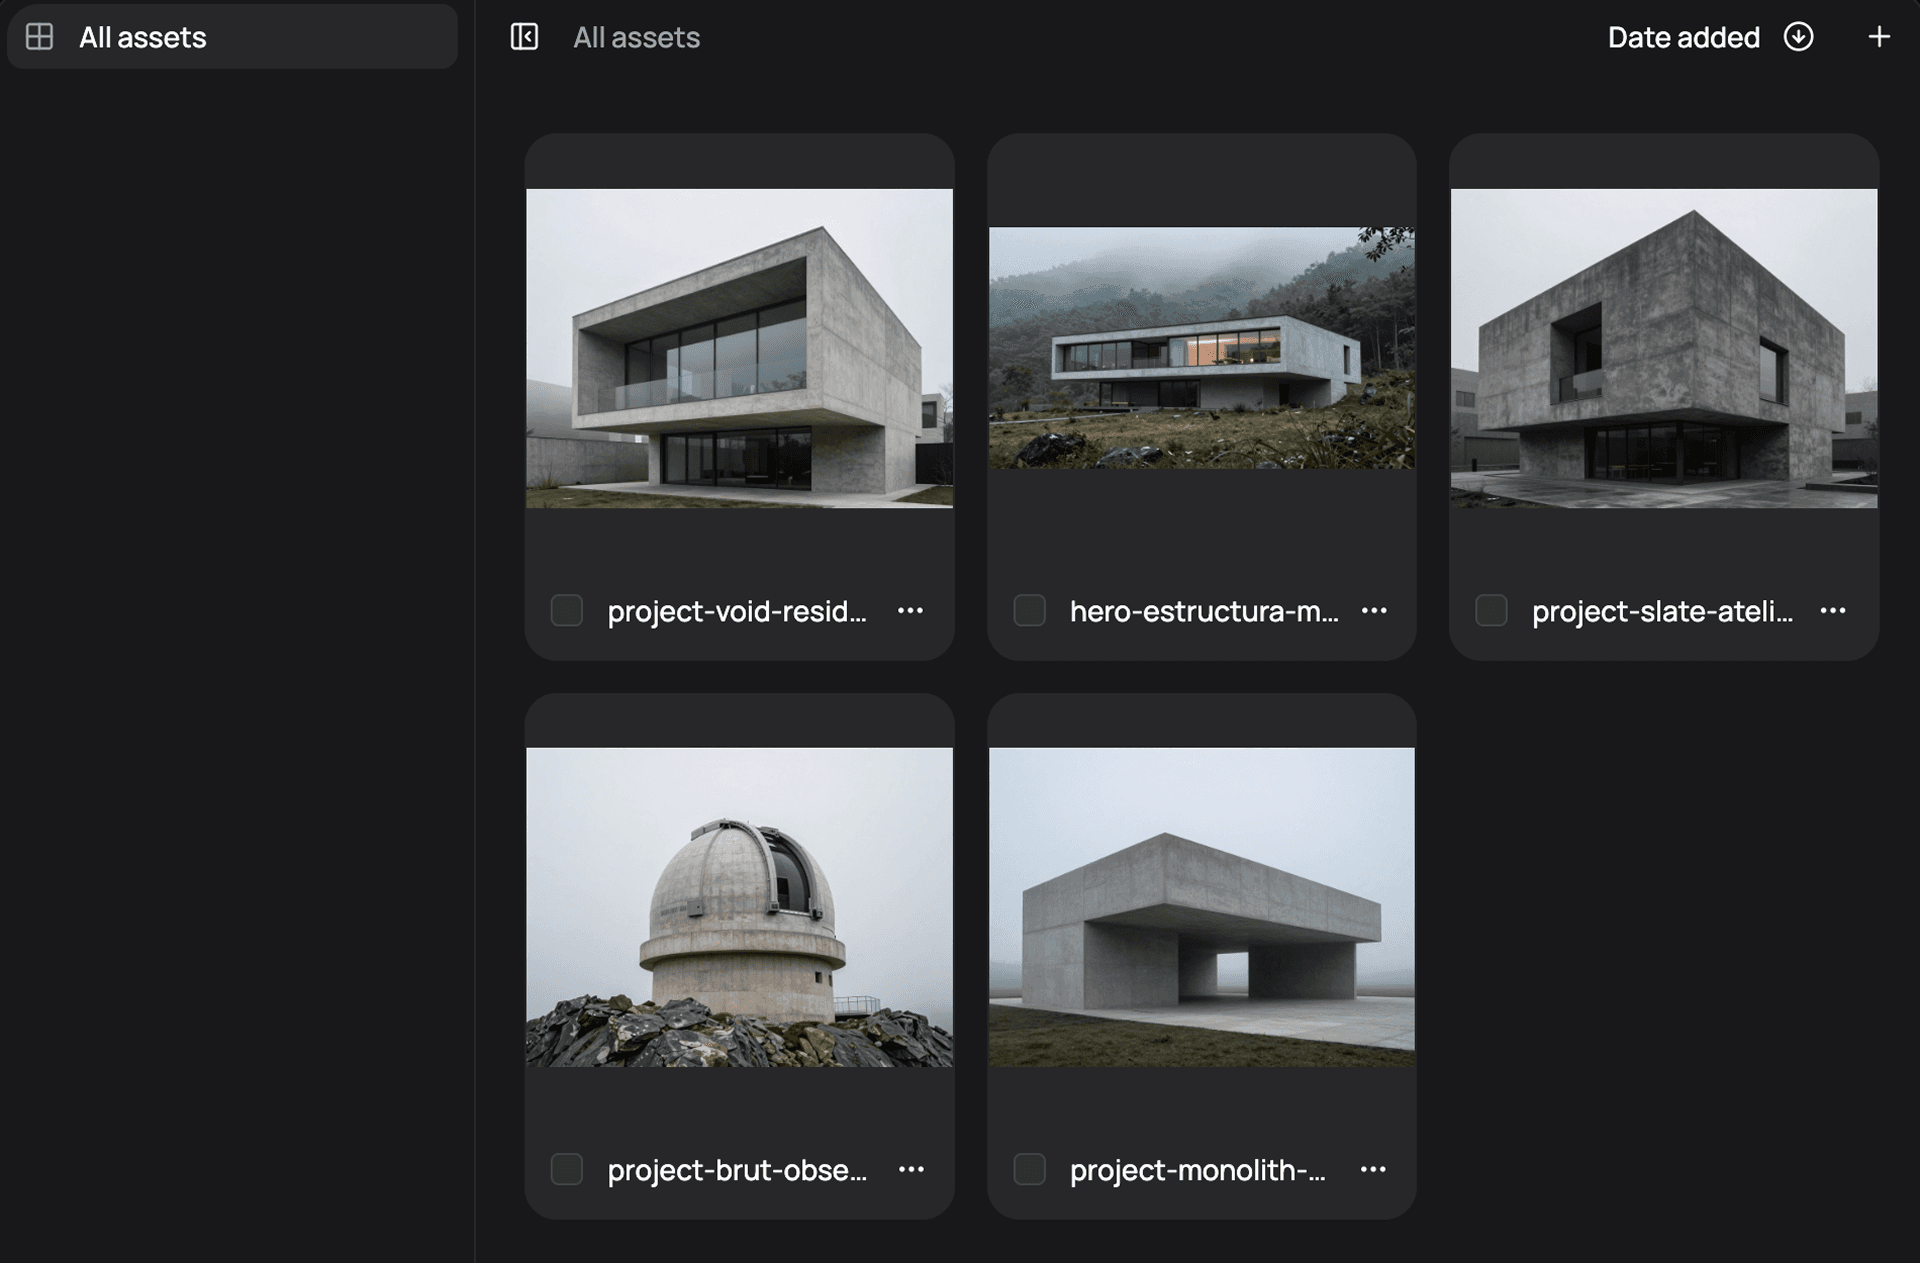This screenshot has height=1263, width=1920.
Task: Check the hero-estructura asset checkbox
Action: pyautogui.click(x=1029, y=610)
